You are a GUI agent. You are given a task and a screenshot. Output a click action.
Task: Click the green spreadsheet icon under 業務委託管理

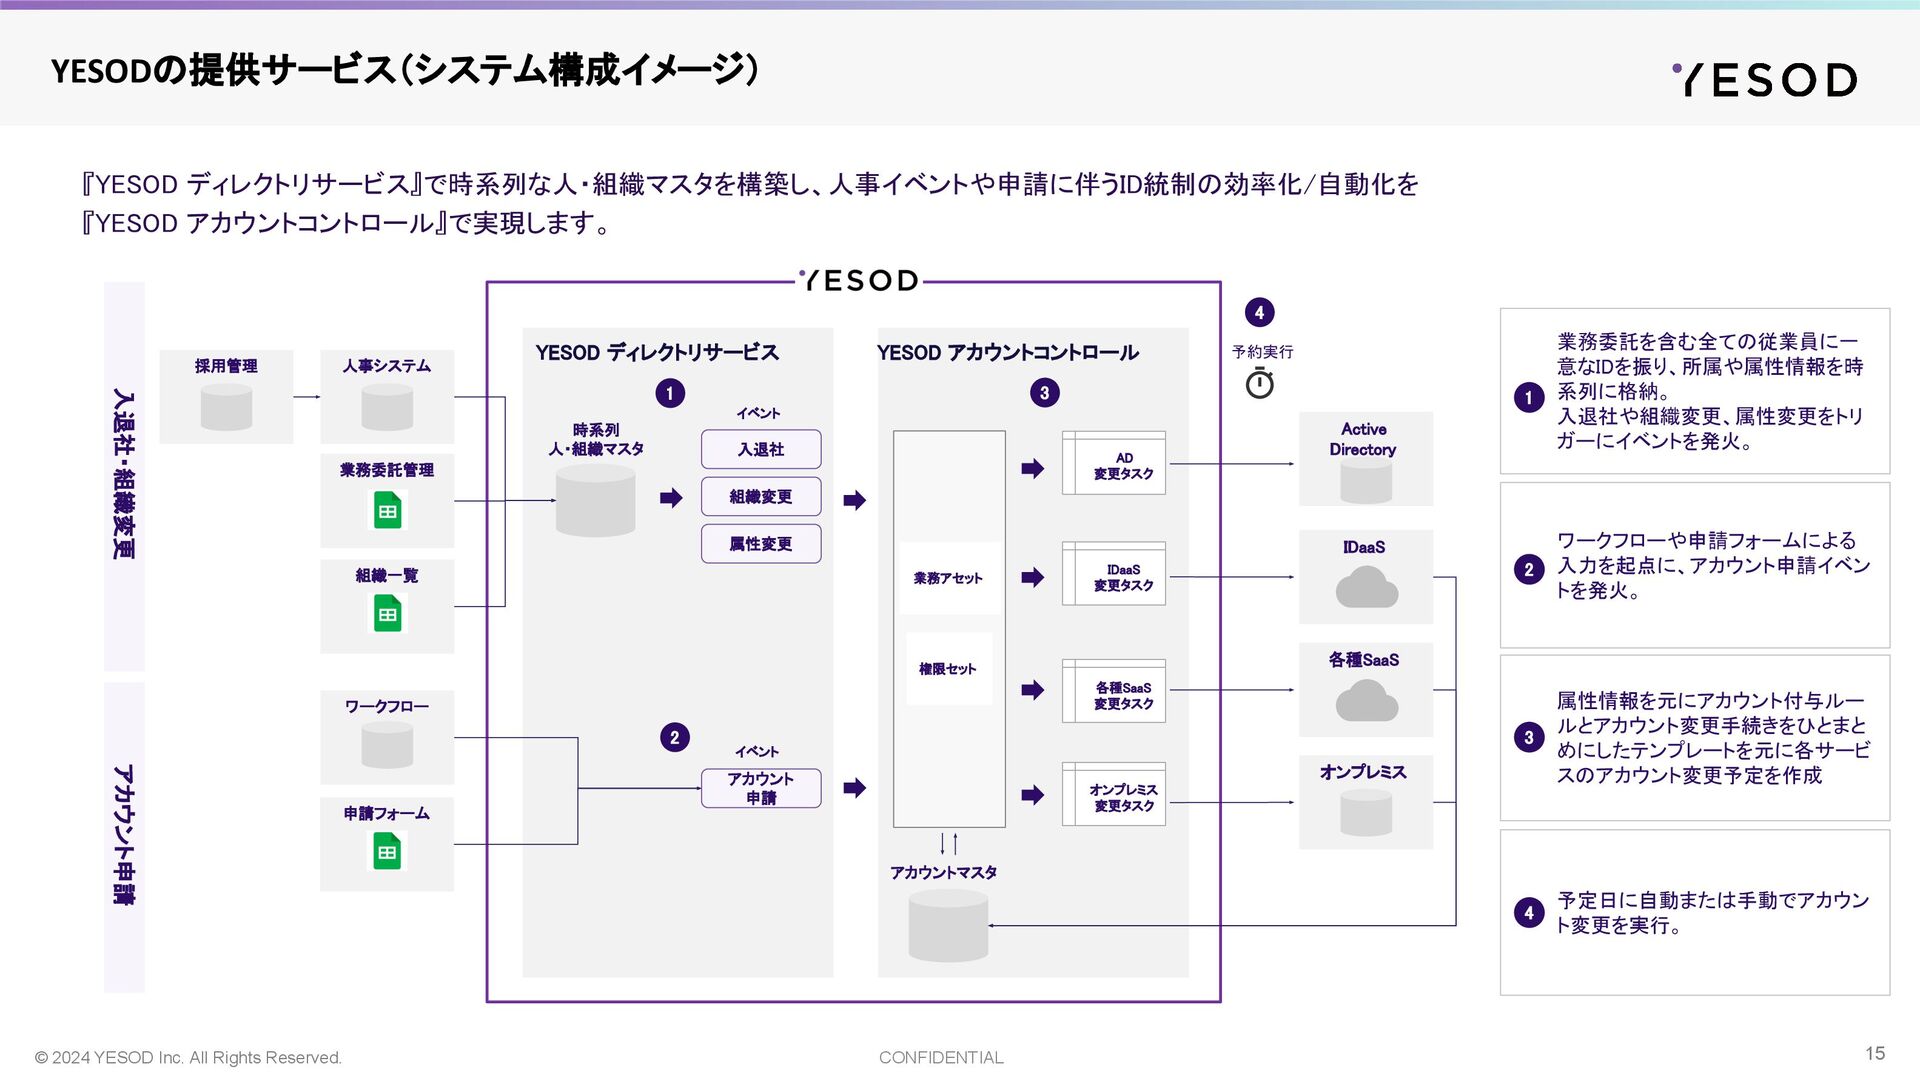coord(387,511)
